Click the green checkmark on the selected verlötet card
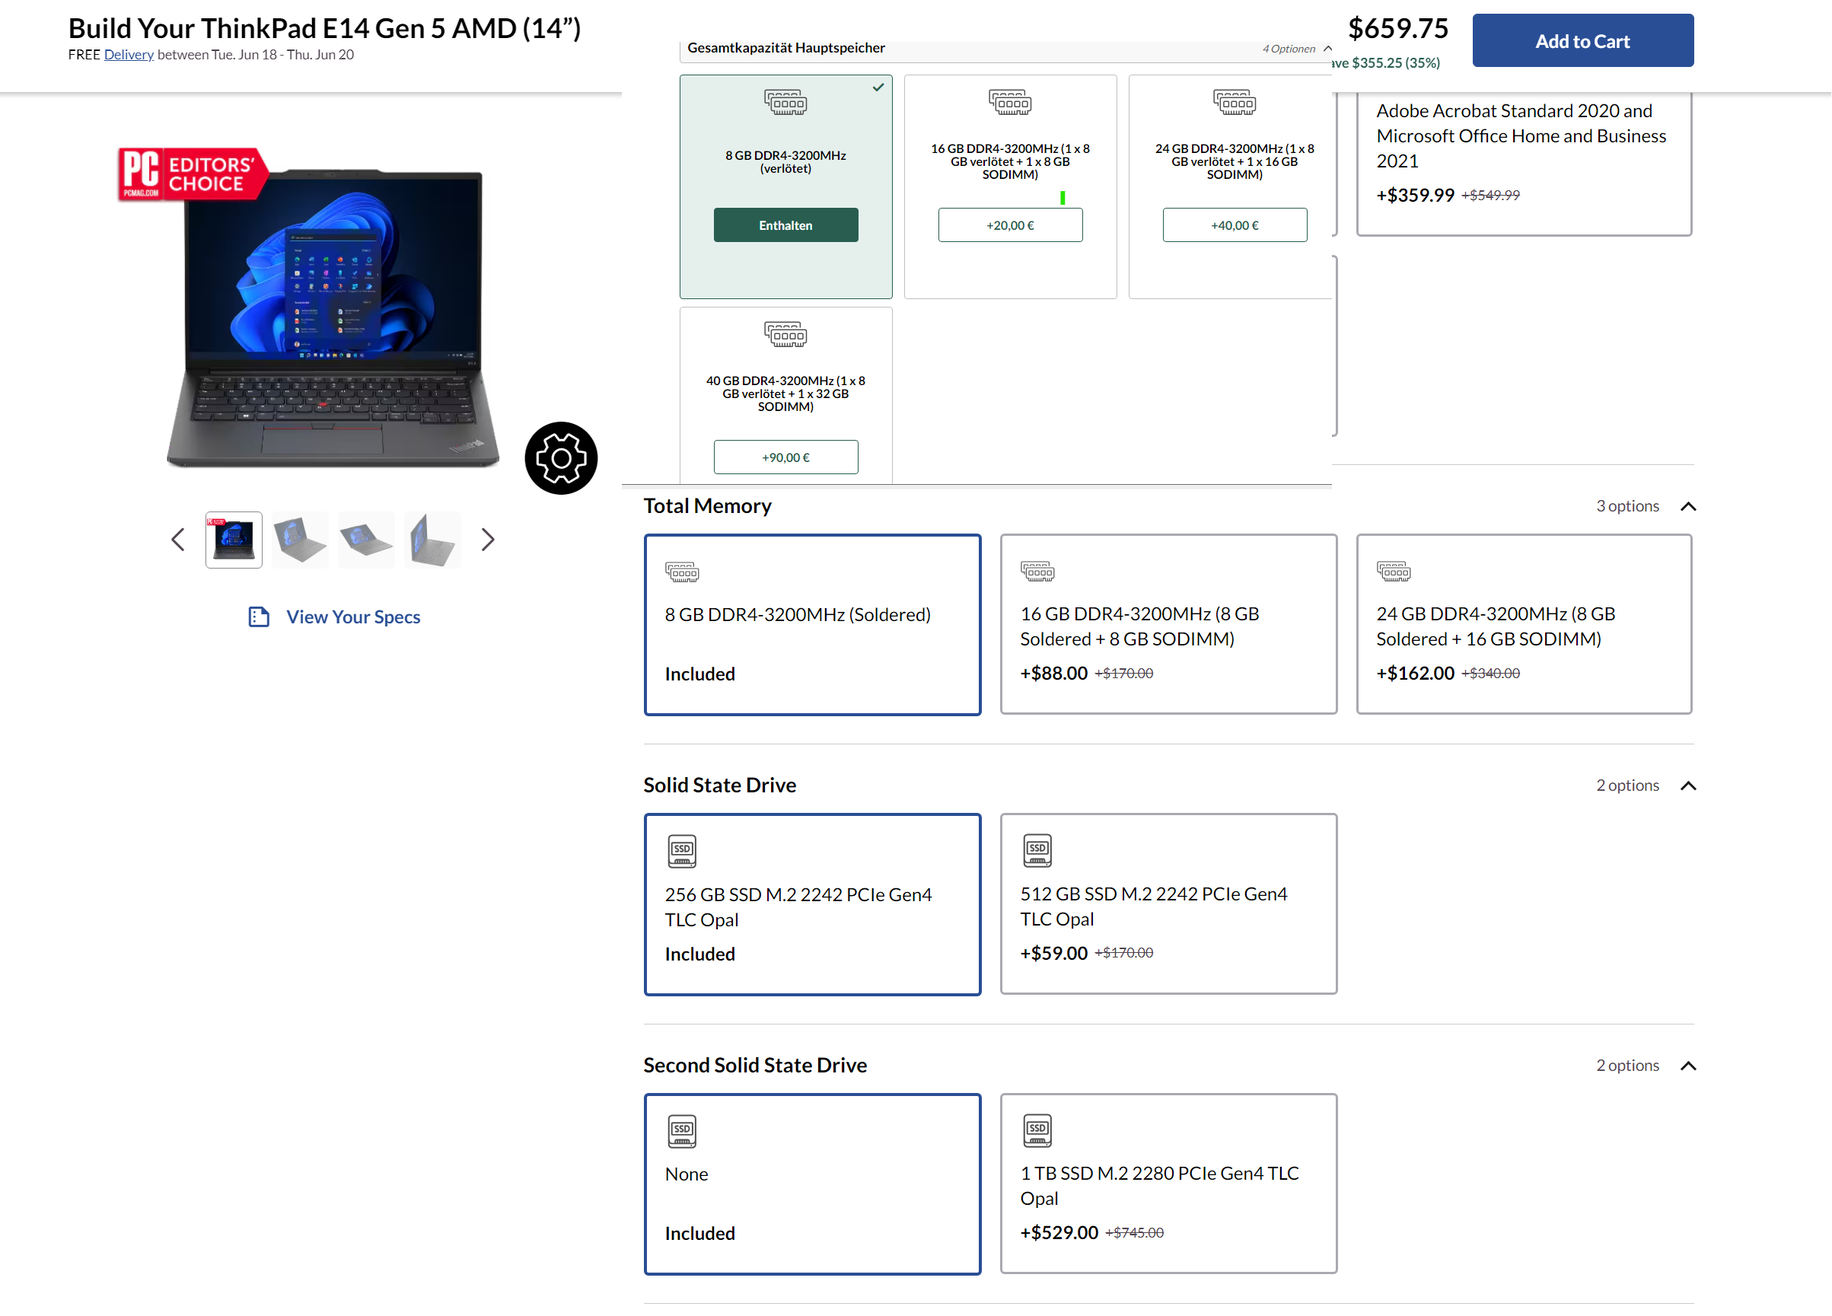The image size is (1832, 1316). pos(878,87)
